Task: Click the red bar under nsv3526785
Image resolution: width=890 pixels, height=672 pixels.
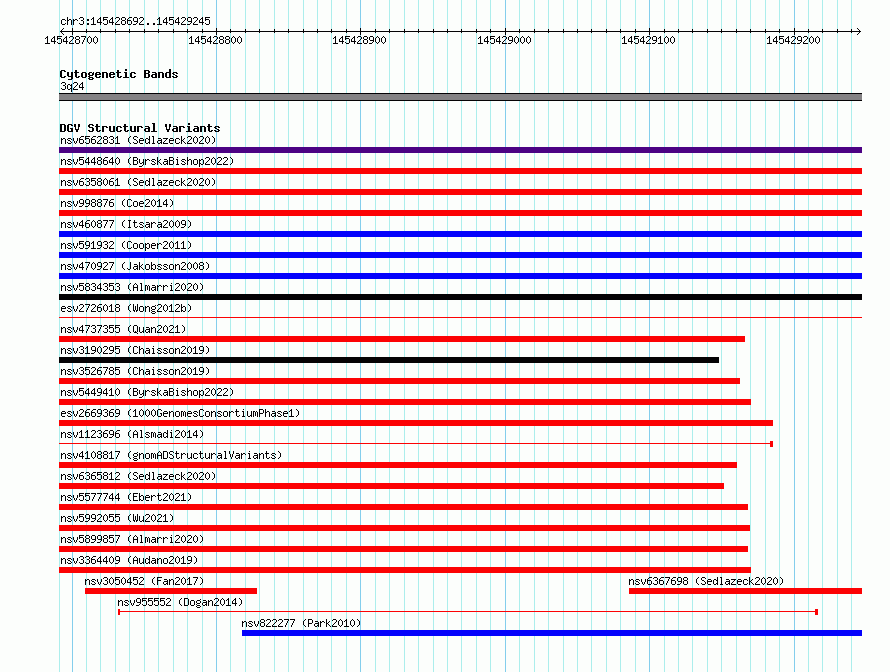Action: (x=400, y=381)
